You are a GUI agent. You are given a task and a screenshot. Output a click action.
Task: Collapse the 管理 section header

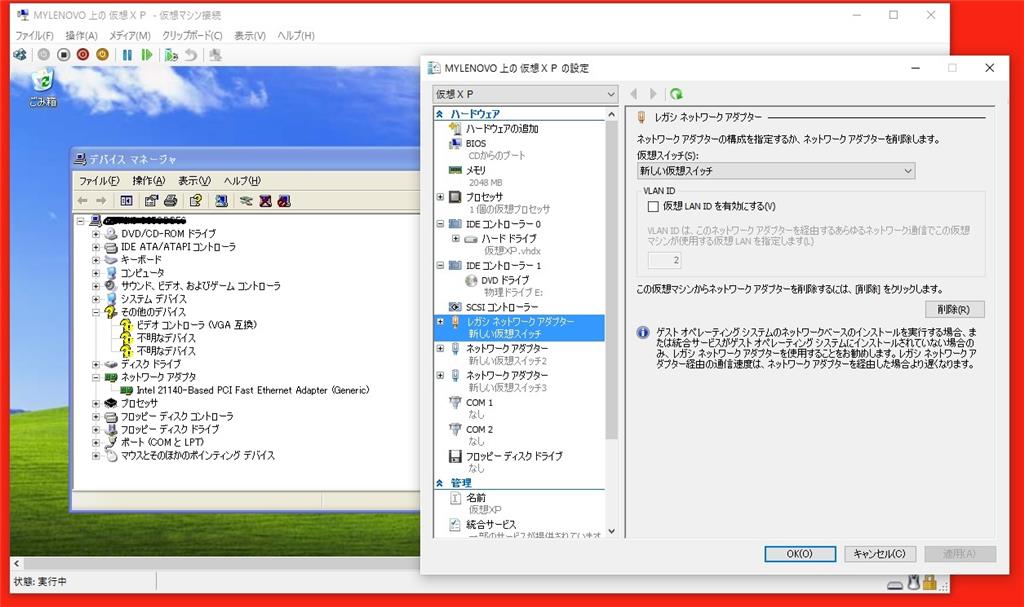click(x=440, y=483)
